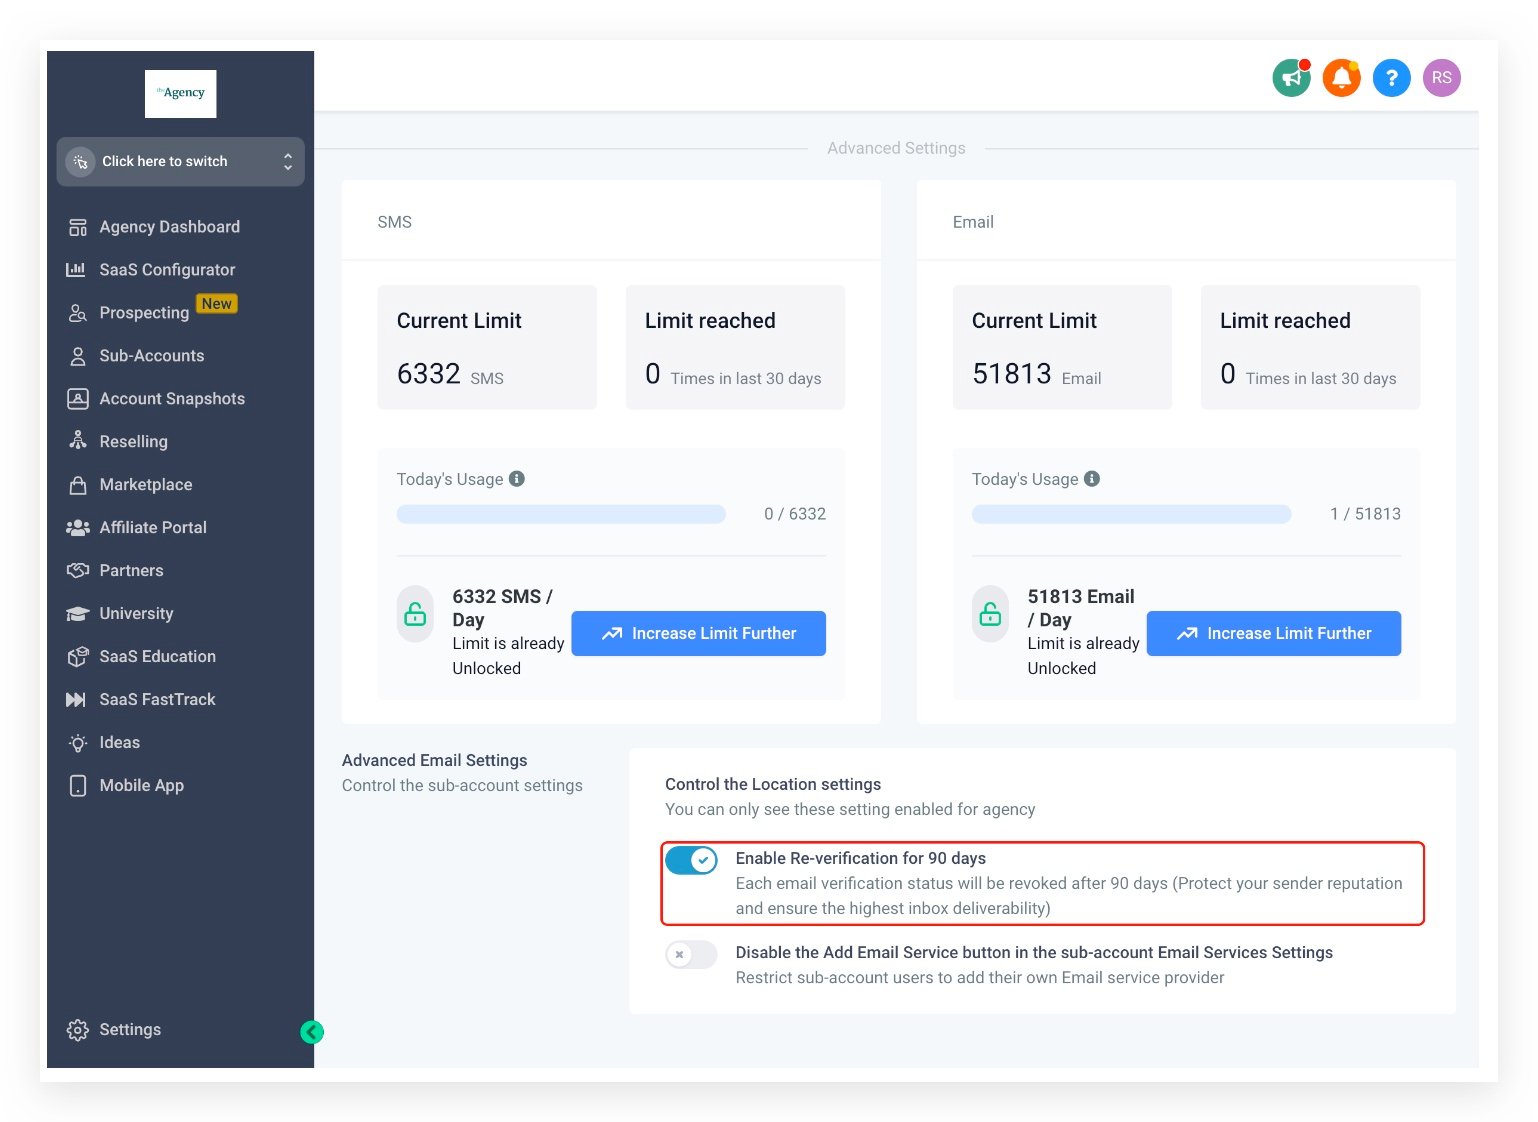Collapse the sidebar using green arrow button
The height and width of the screenshot is (1122, 1538).
click(312, 1032)
